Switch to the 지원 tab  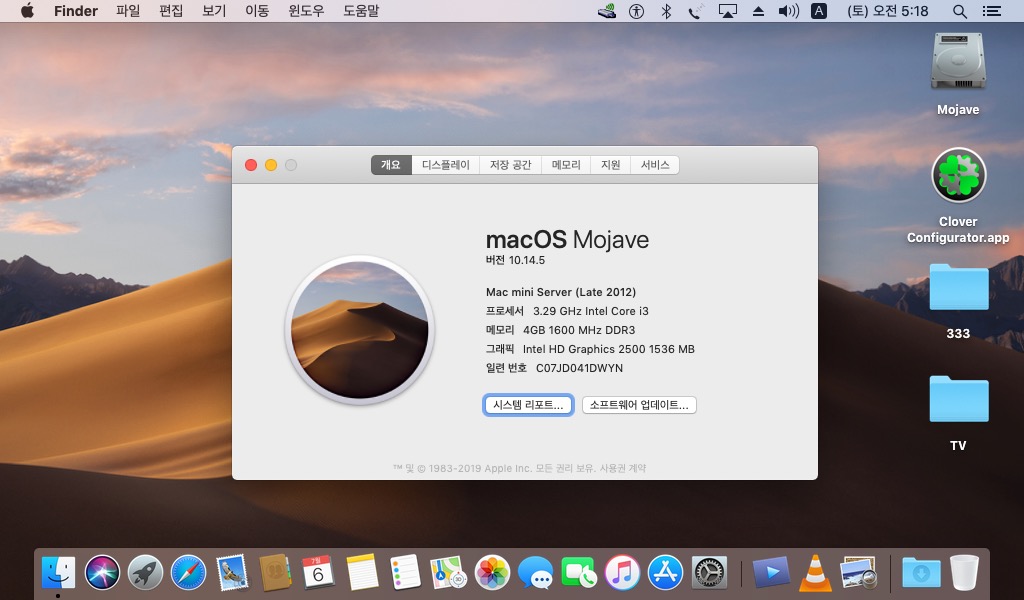[x=611, y=165]
